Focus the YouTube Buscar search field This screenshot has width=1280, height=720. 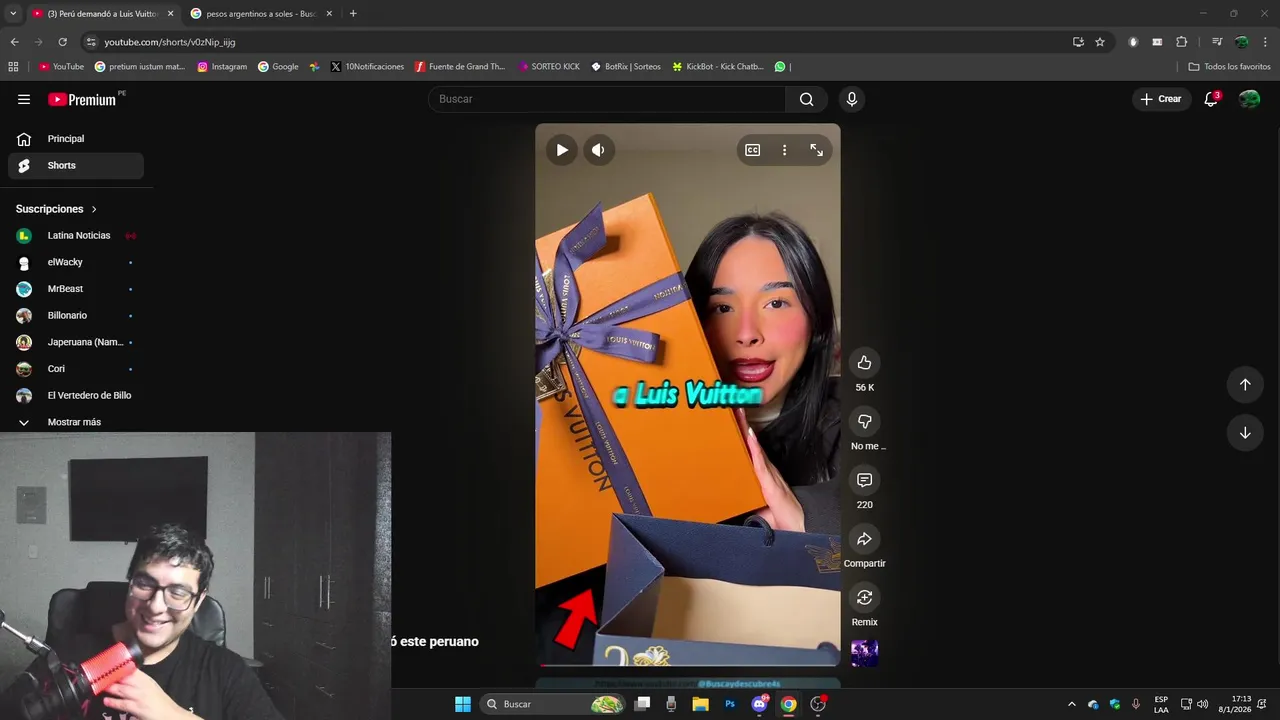607,99
